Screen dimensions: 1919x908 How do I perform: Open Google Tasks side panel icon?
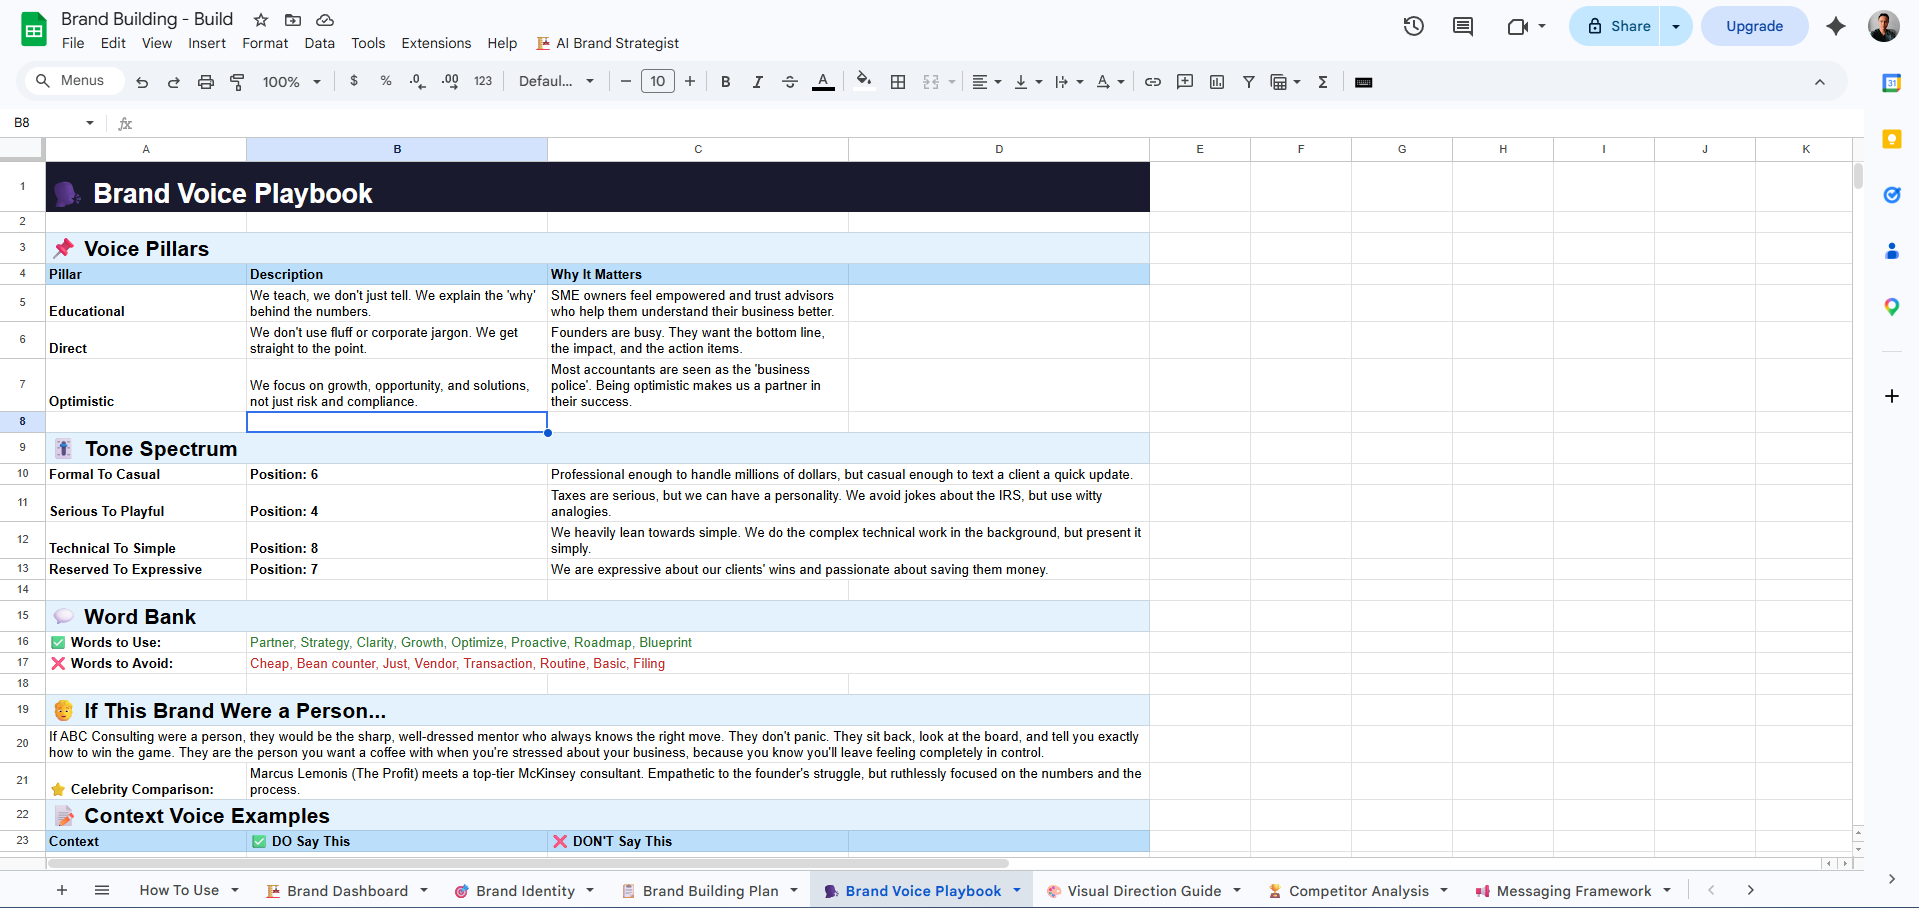click(x=1891, y=195)
